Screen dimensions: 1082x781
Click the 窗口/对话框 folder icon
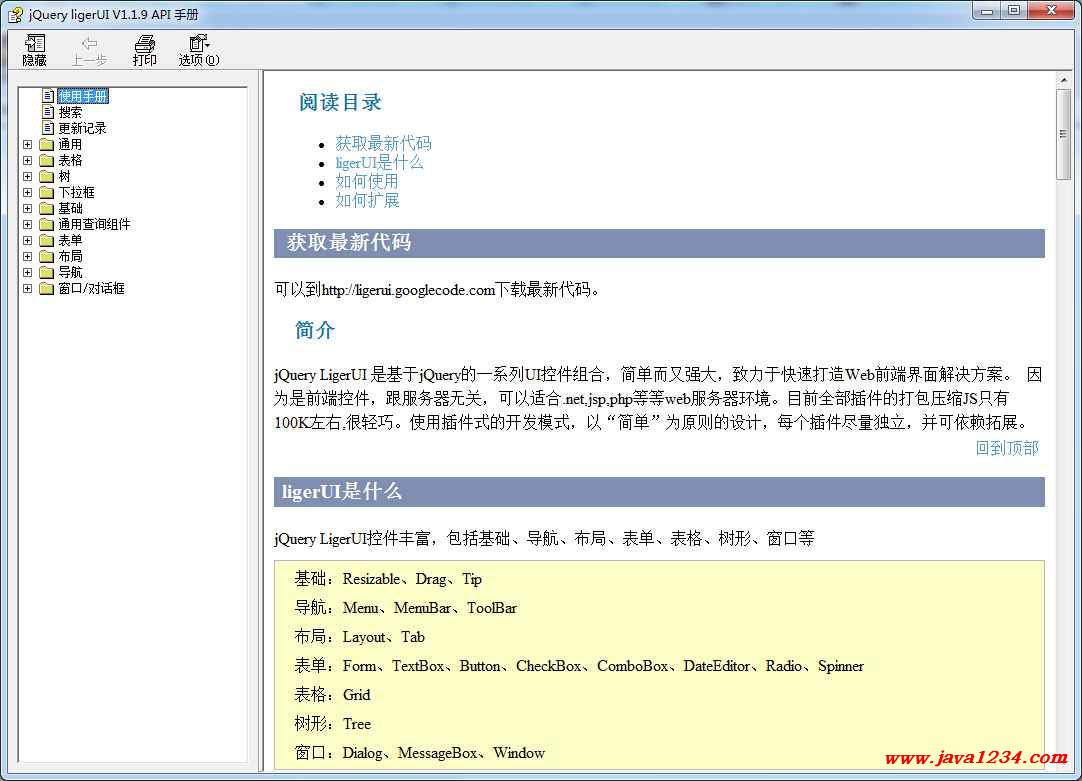46,288
